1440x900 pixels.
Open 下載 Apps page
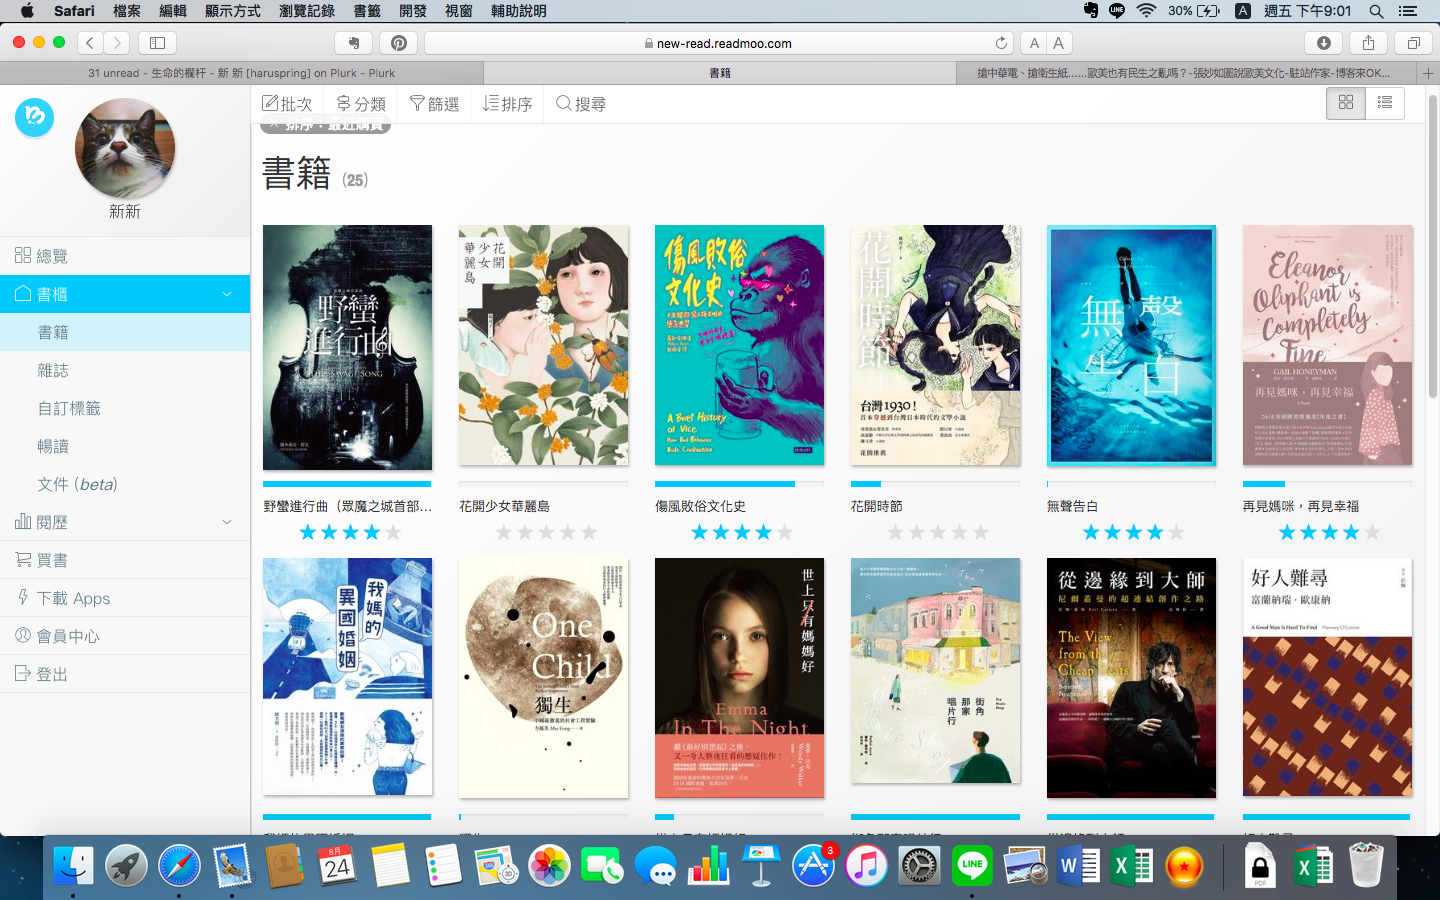[125, 598]
